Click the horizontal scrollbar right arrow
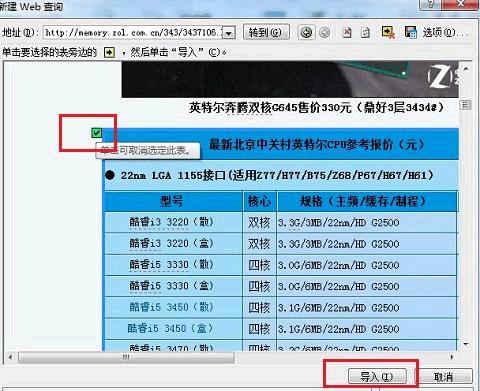The height and width of the screenshot is (391, 480). point(452,357)
